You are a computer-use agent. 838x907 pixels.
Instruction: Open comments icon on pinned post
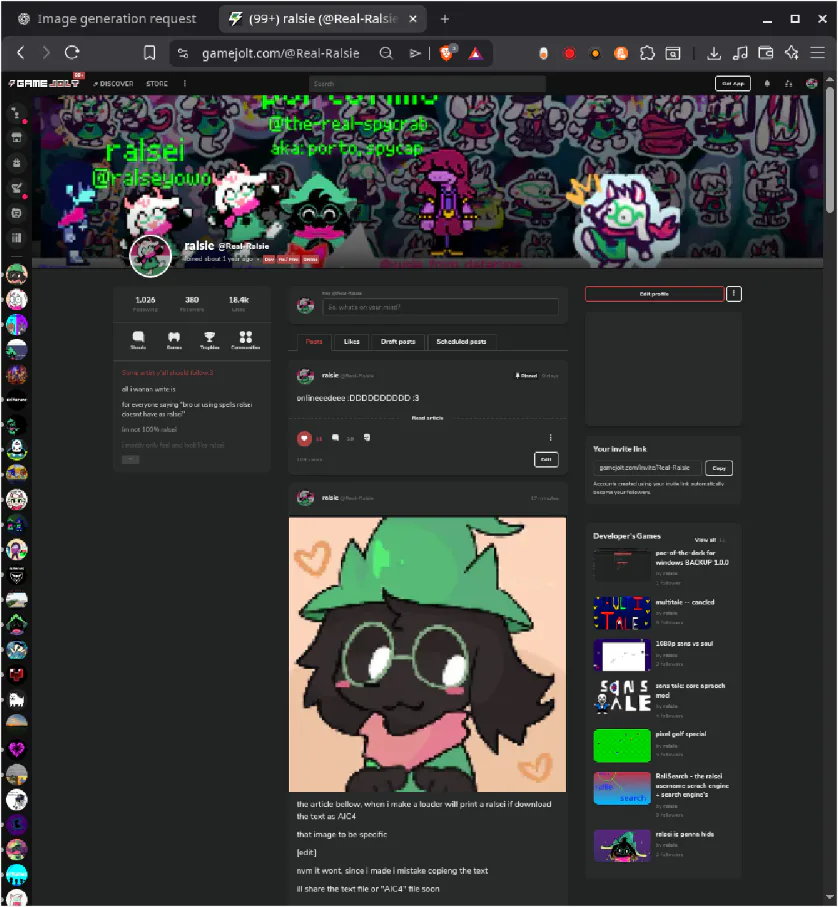click(335, 438)
